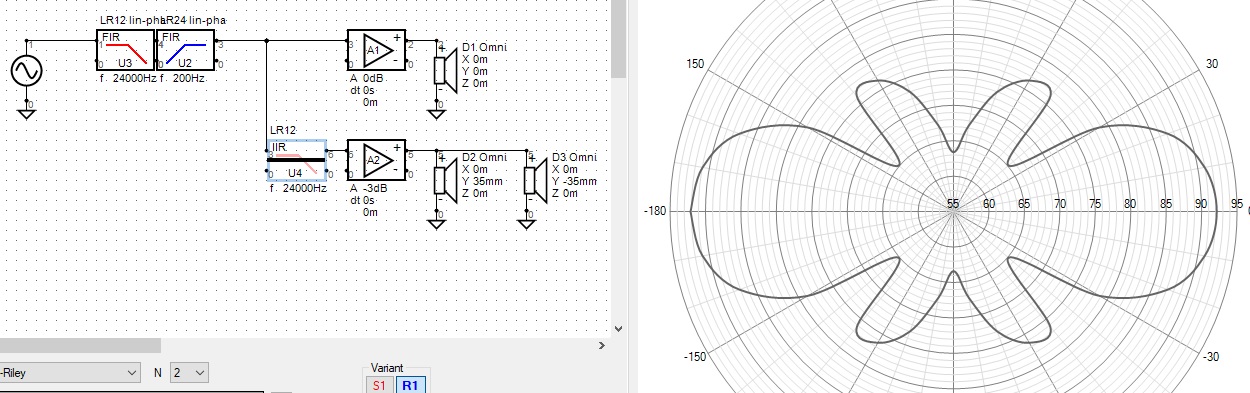1250x393 pixels.
Task: Click the ground symbol under the source
Action: tap(27, 113)
